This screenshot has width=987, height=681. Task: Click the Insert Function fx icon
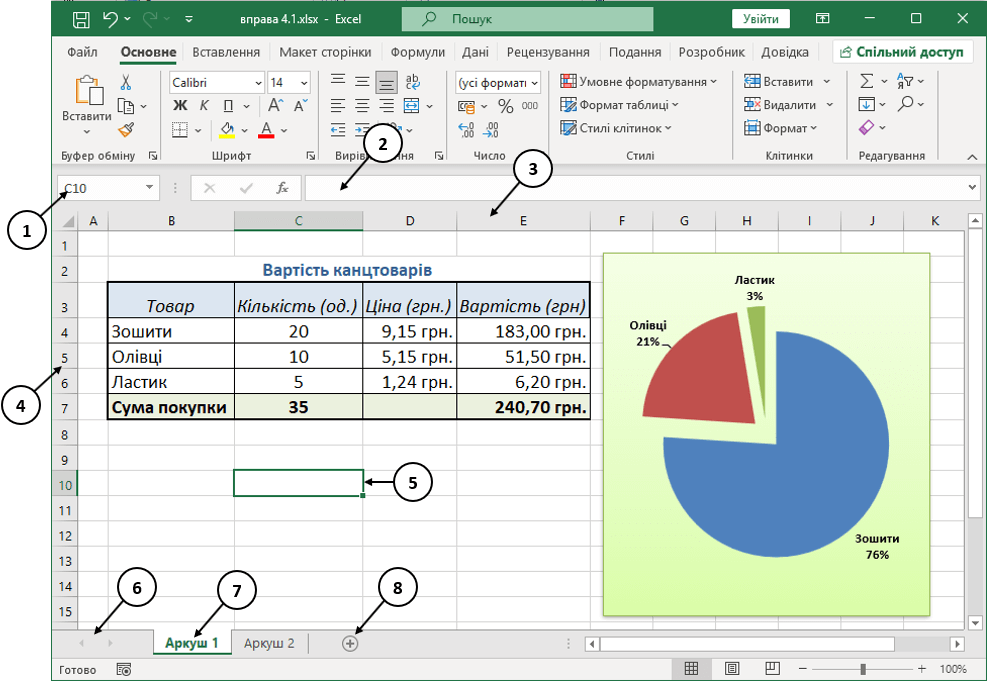[x=282, y=187]
